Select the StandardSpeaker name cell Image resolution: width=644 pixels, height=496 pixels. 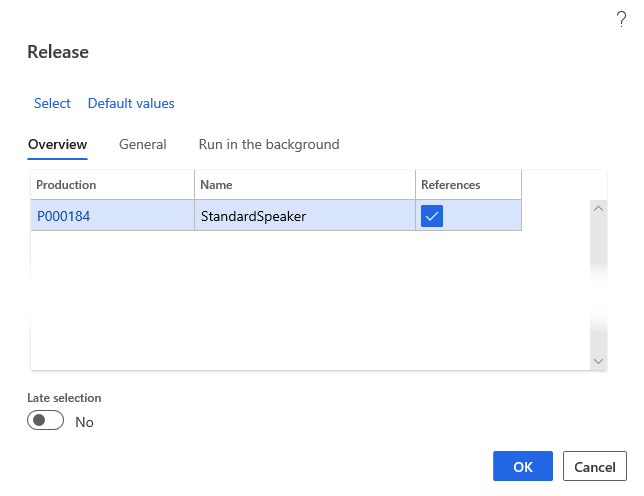tap(305, 216)
